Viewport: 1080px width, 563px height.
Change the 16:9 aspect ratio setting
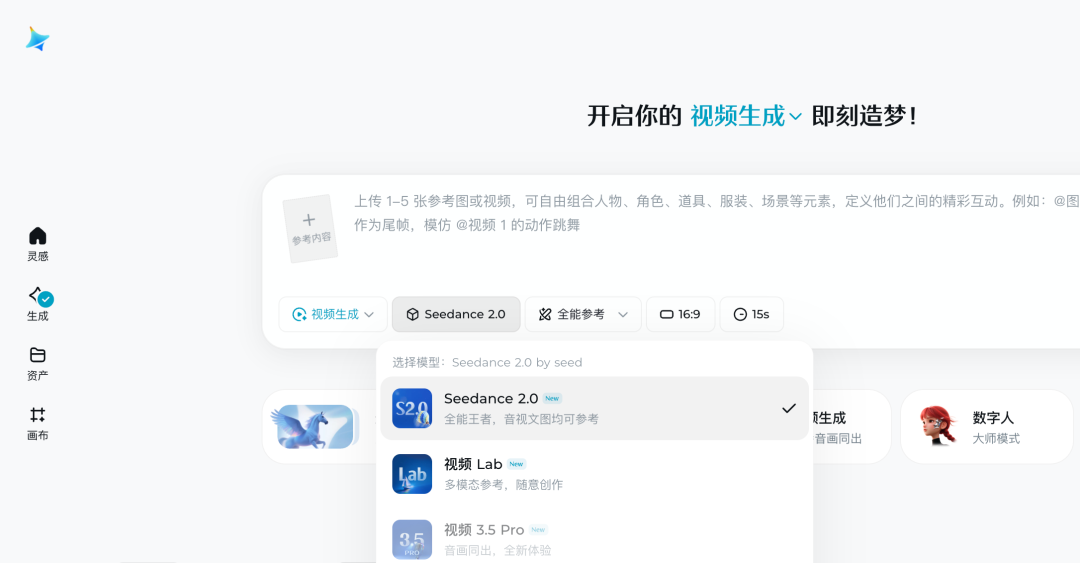(681, 314)
